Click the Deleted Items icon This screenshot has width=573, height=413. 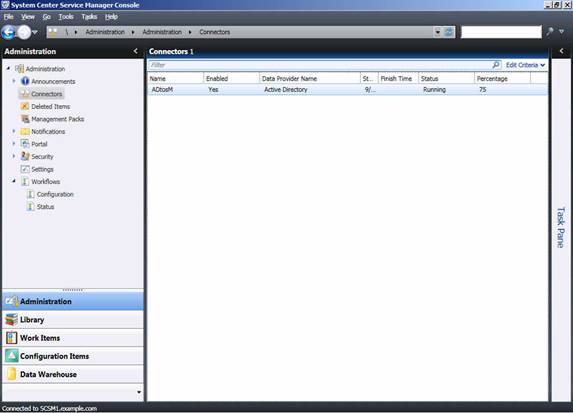[25, 106]
